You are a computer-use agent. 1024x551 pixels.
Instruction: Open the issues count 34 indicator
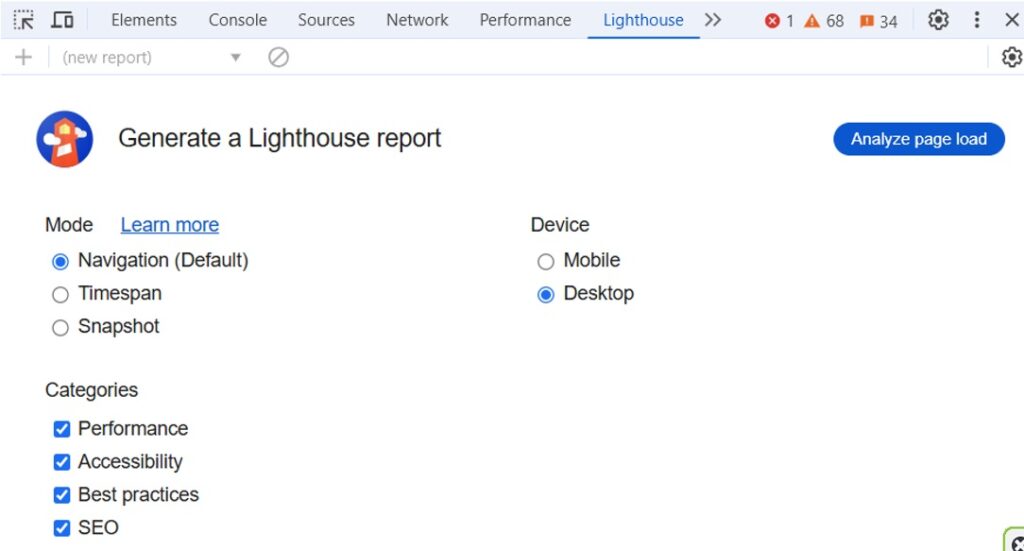879,22
